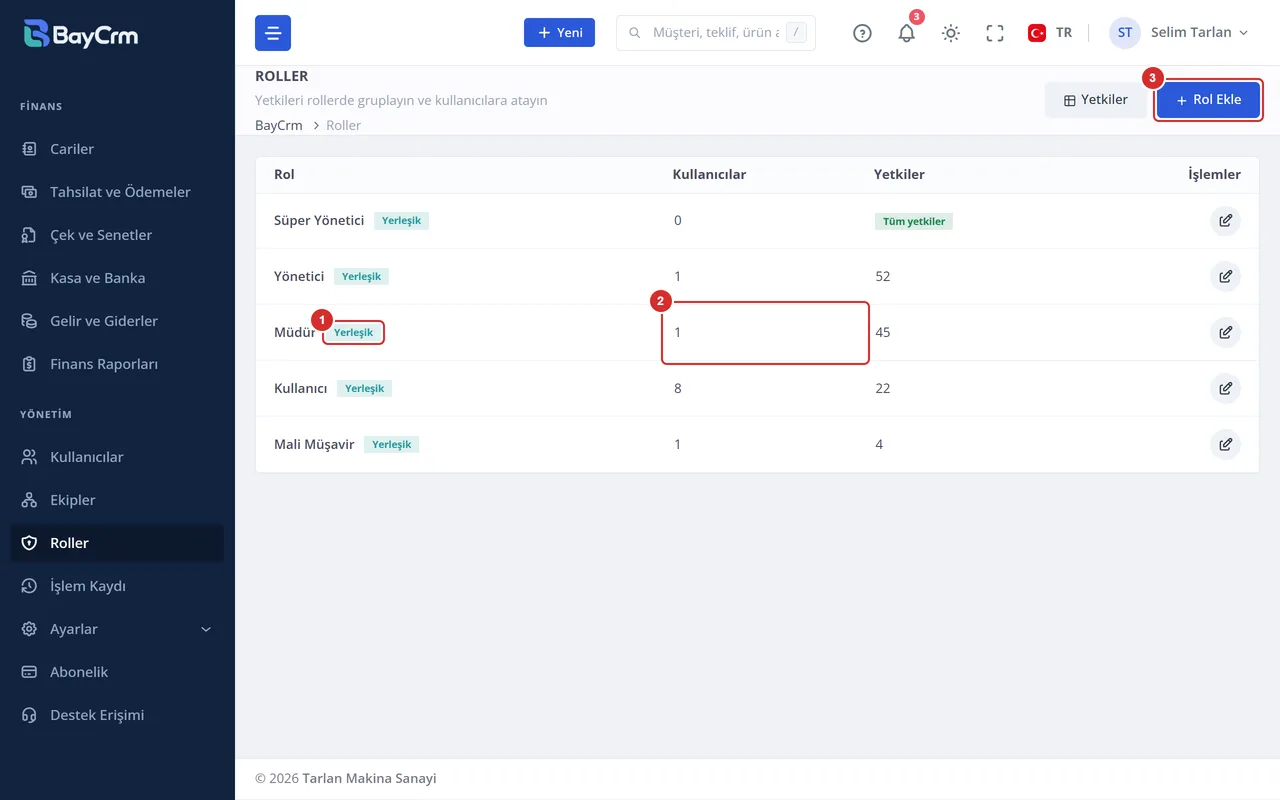Open Destek Erişimi
This screenshot has height=800, width=1280.
pos(117,715)
